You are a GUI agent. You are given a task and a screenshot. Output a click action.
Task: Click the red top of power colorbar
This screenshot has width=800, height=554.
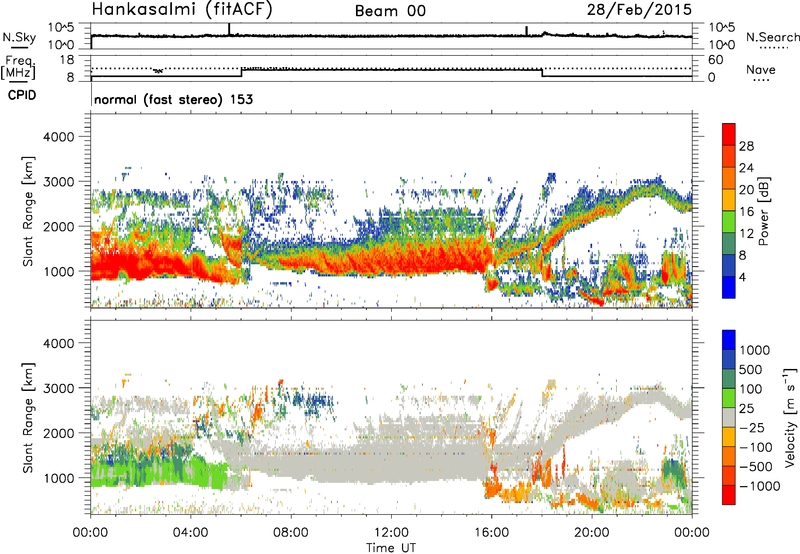729,134
